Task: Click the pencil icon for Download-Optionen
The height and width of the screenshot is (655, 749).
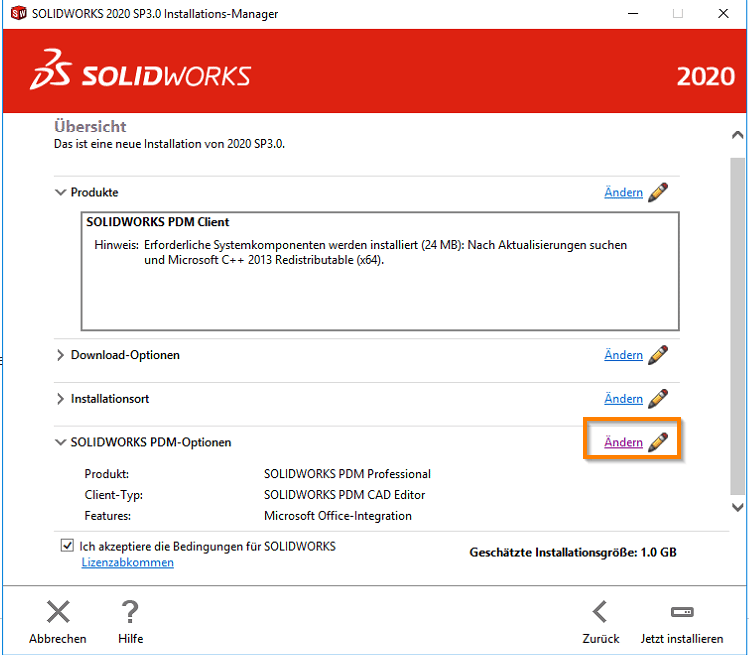Action: [x=658, y=355]
